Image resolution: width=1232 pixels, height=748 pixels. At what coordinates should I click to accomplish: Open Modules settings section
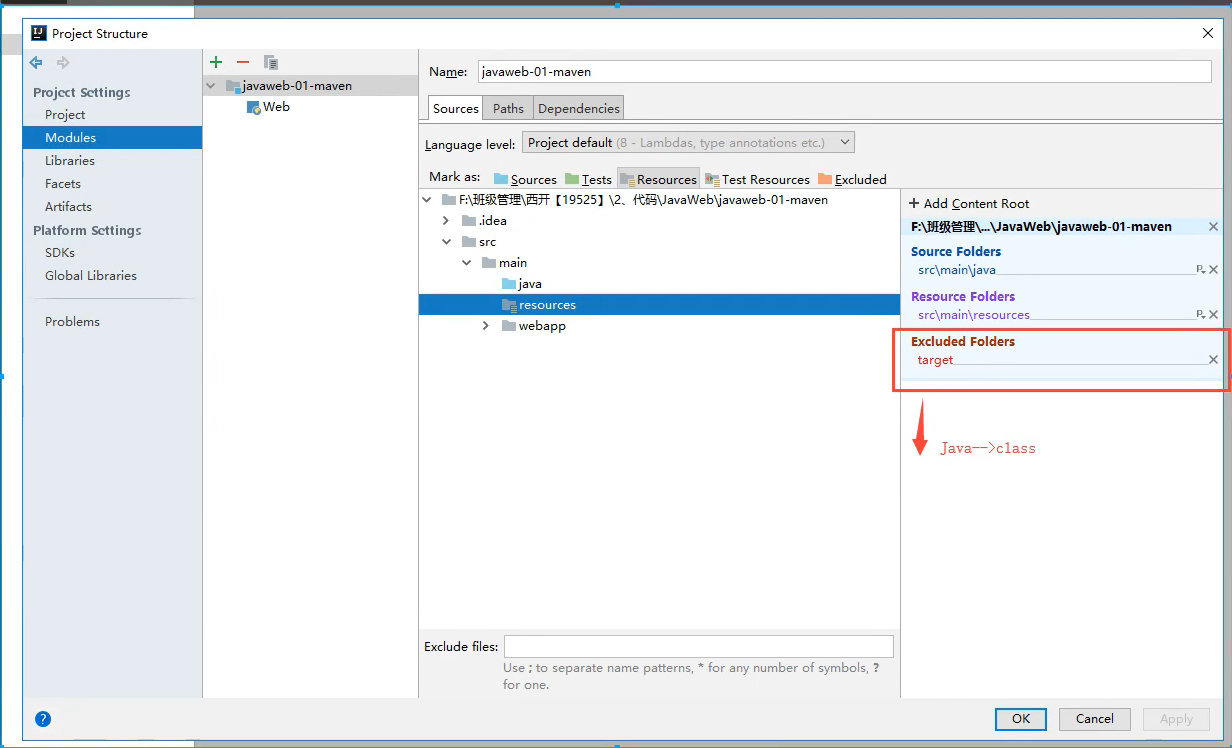coord(70,138)
